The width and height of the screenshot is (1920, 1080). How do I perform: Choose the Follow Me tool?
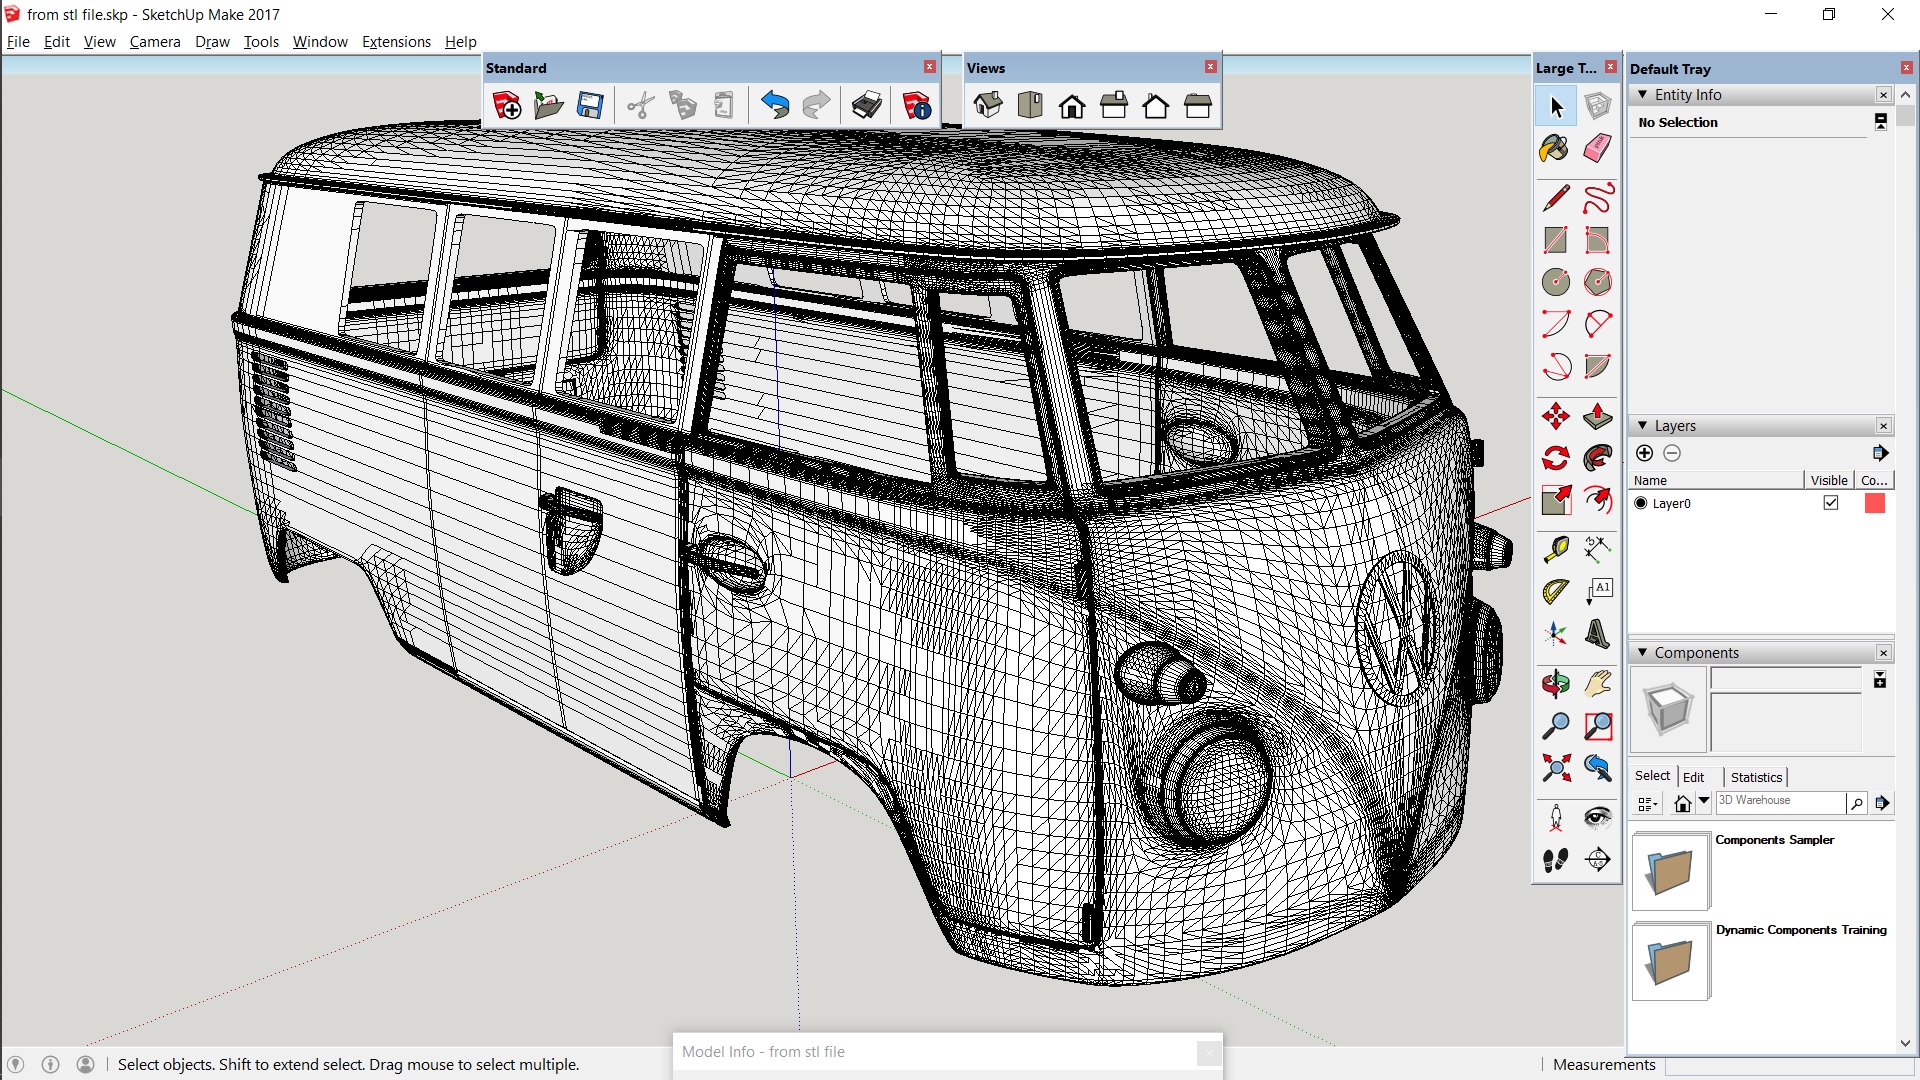click(1597, 458)
